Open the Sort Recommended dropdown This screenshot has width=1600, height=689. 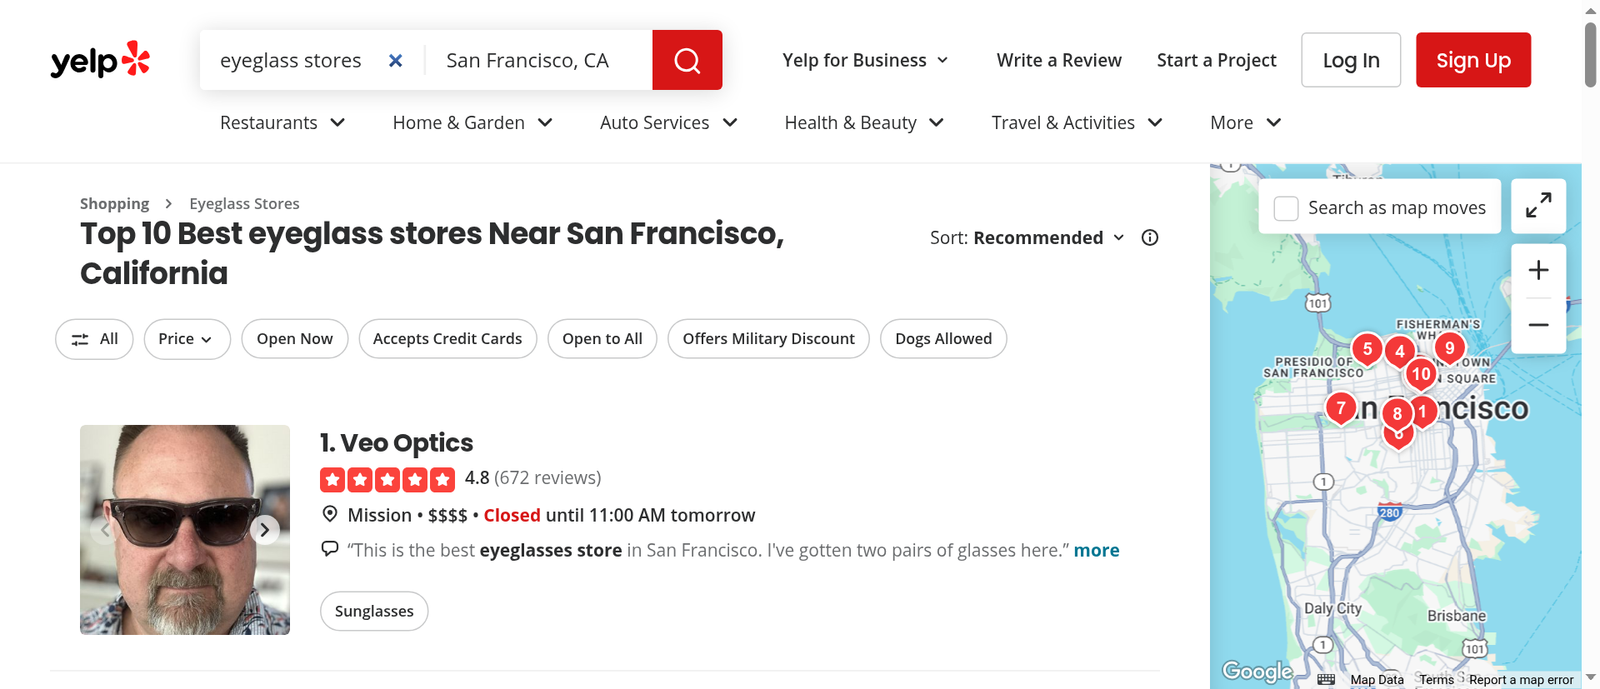(1028, 238)
